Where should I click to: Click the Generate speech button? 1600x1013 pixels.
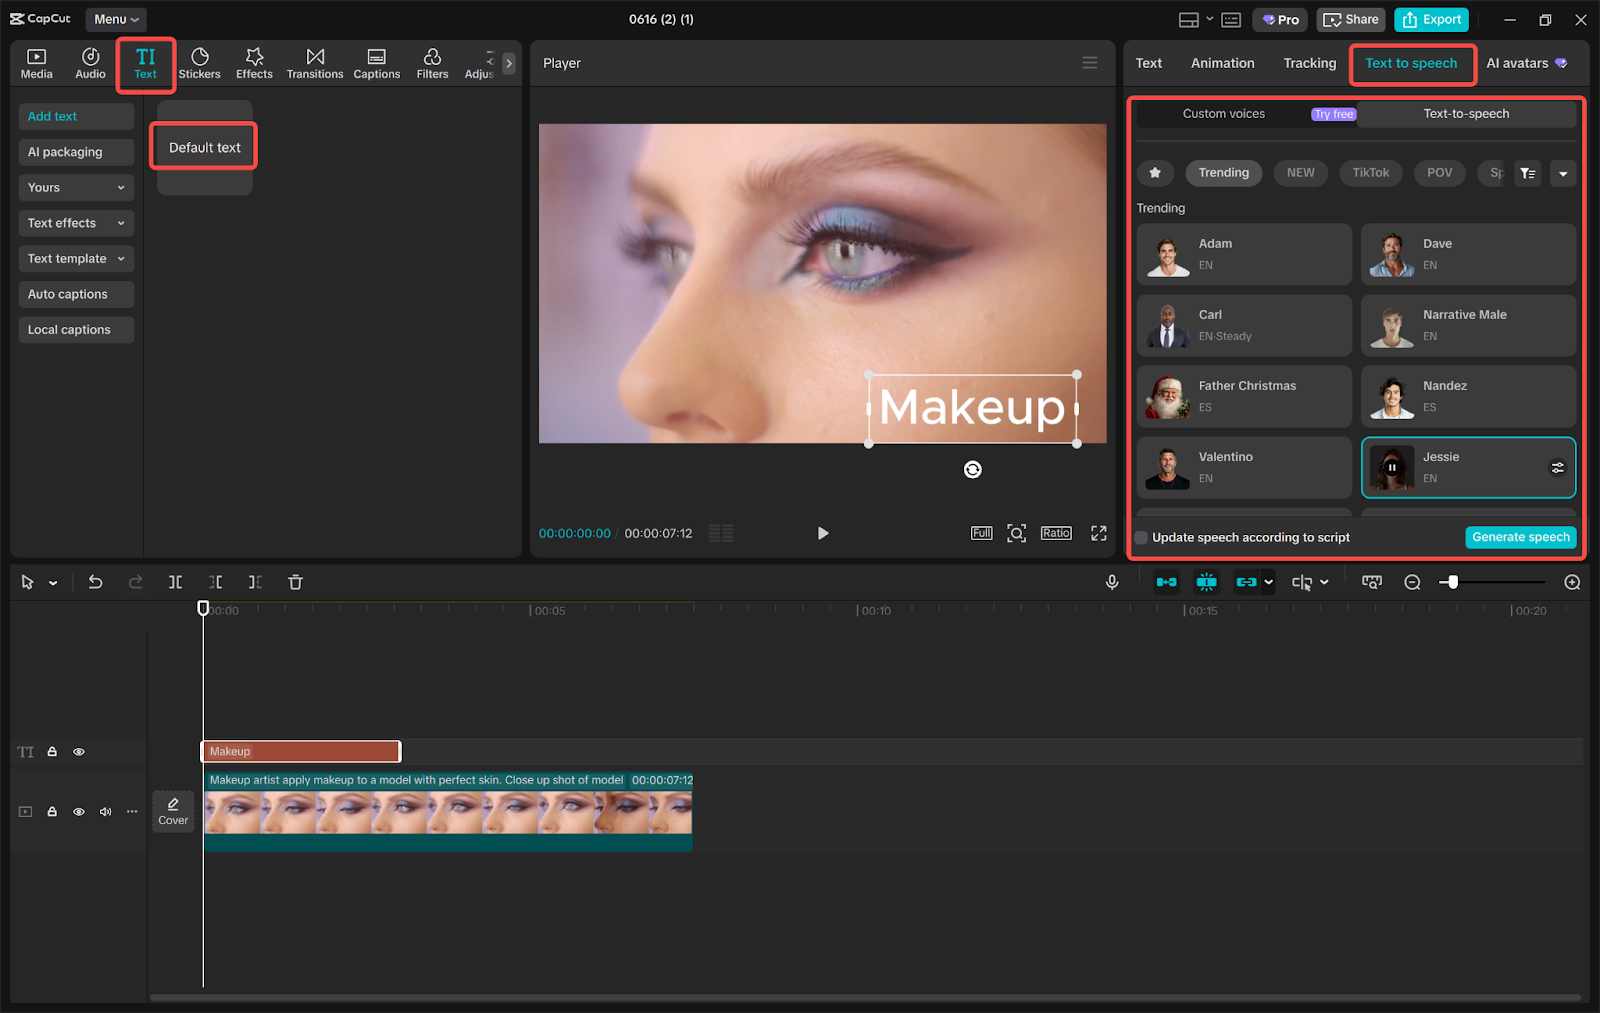[x=1520, y=537]
